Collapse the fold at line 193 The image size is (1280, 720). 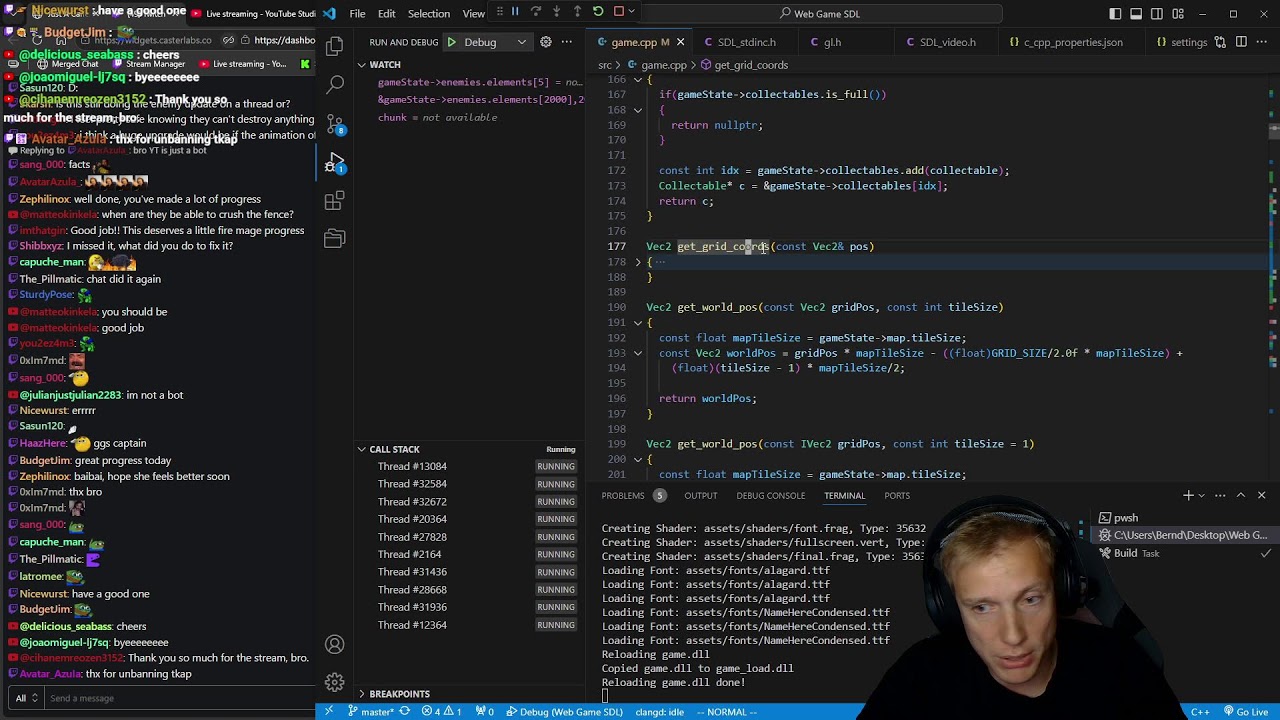point(638,353)
